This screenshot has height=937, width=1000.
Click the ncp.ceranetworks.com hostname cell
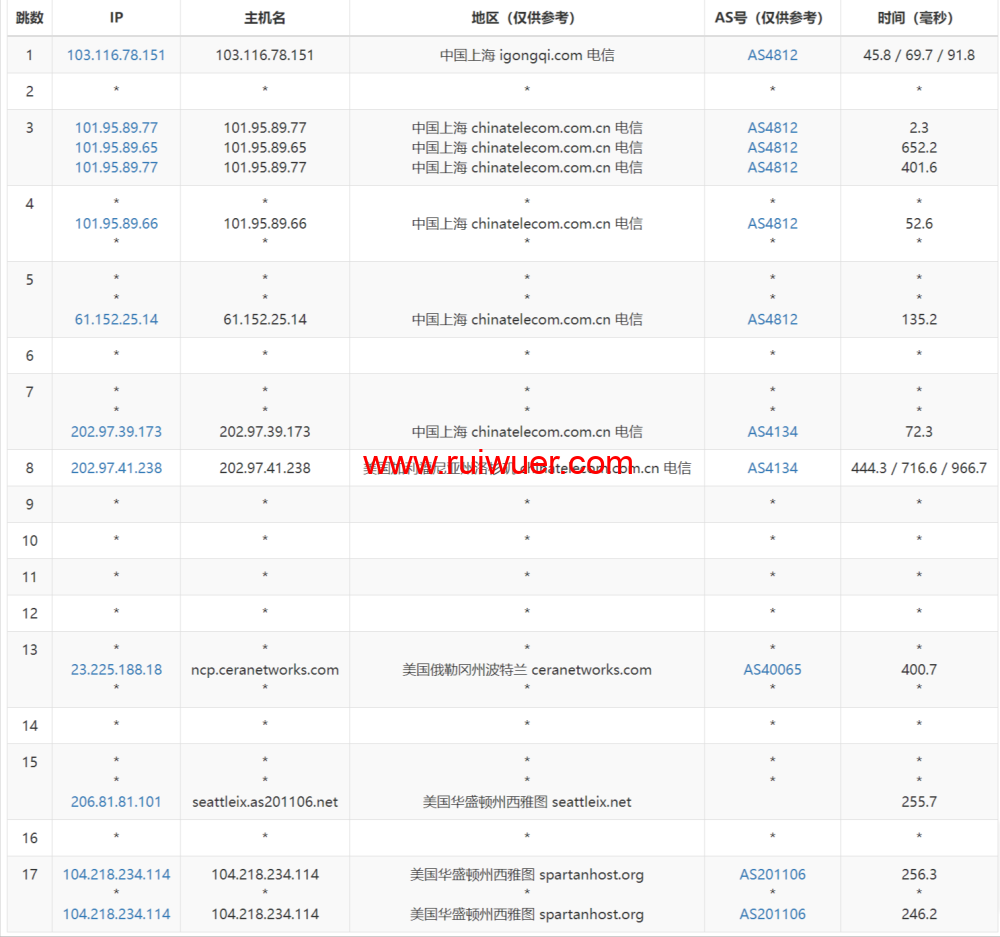[x=264, y=669]
